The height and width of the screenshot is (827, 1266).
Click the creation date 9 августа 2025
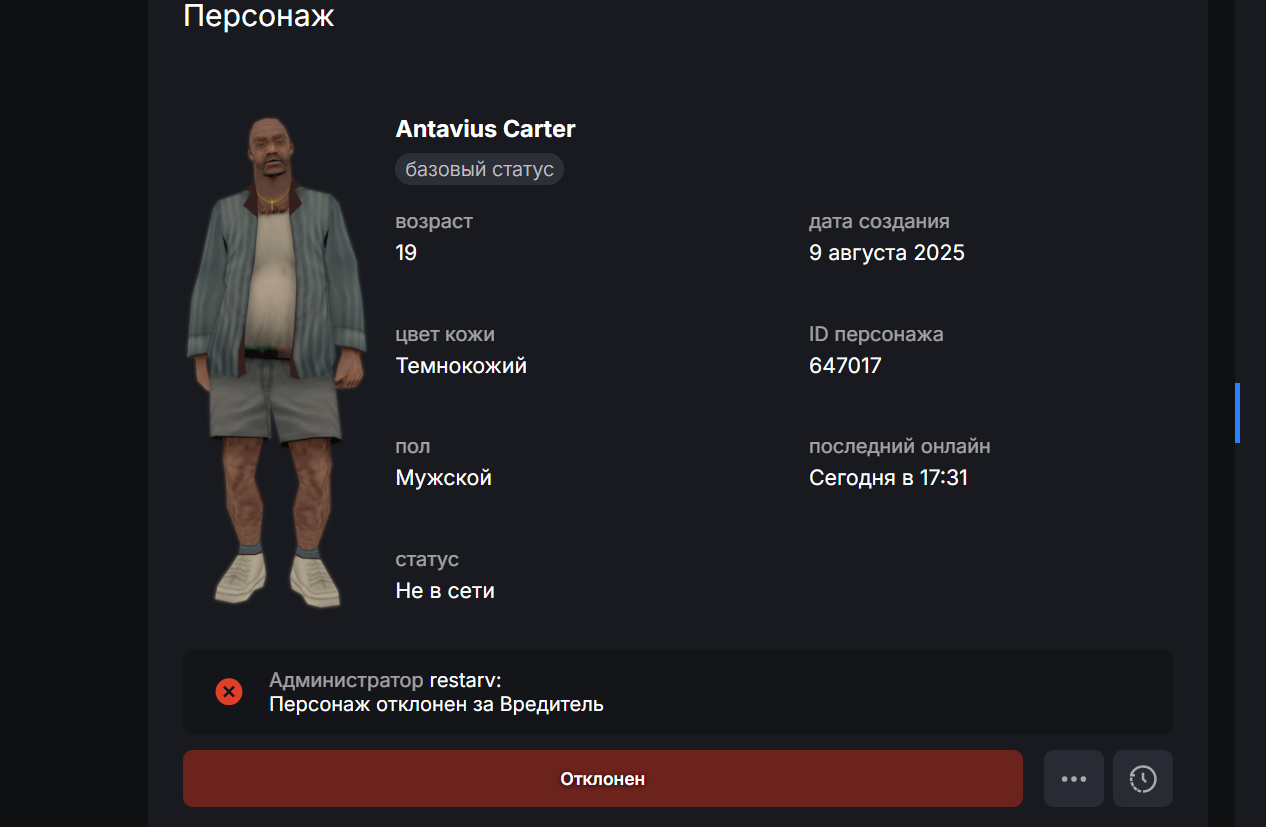[x=887, y=253]
